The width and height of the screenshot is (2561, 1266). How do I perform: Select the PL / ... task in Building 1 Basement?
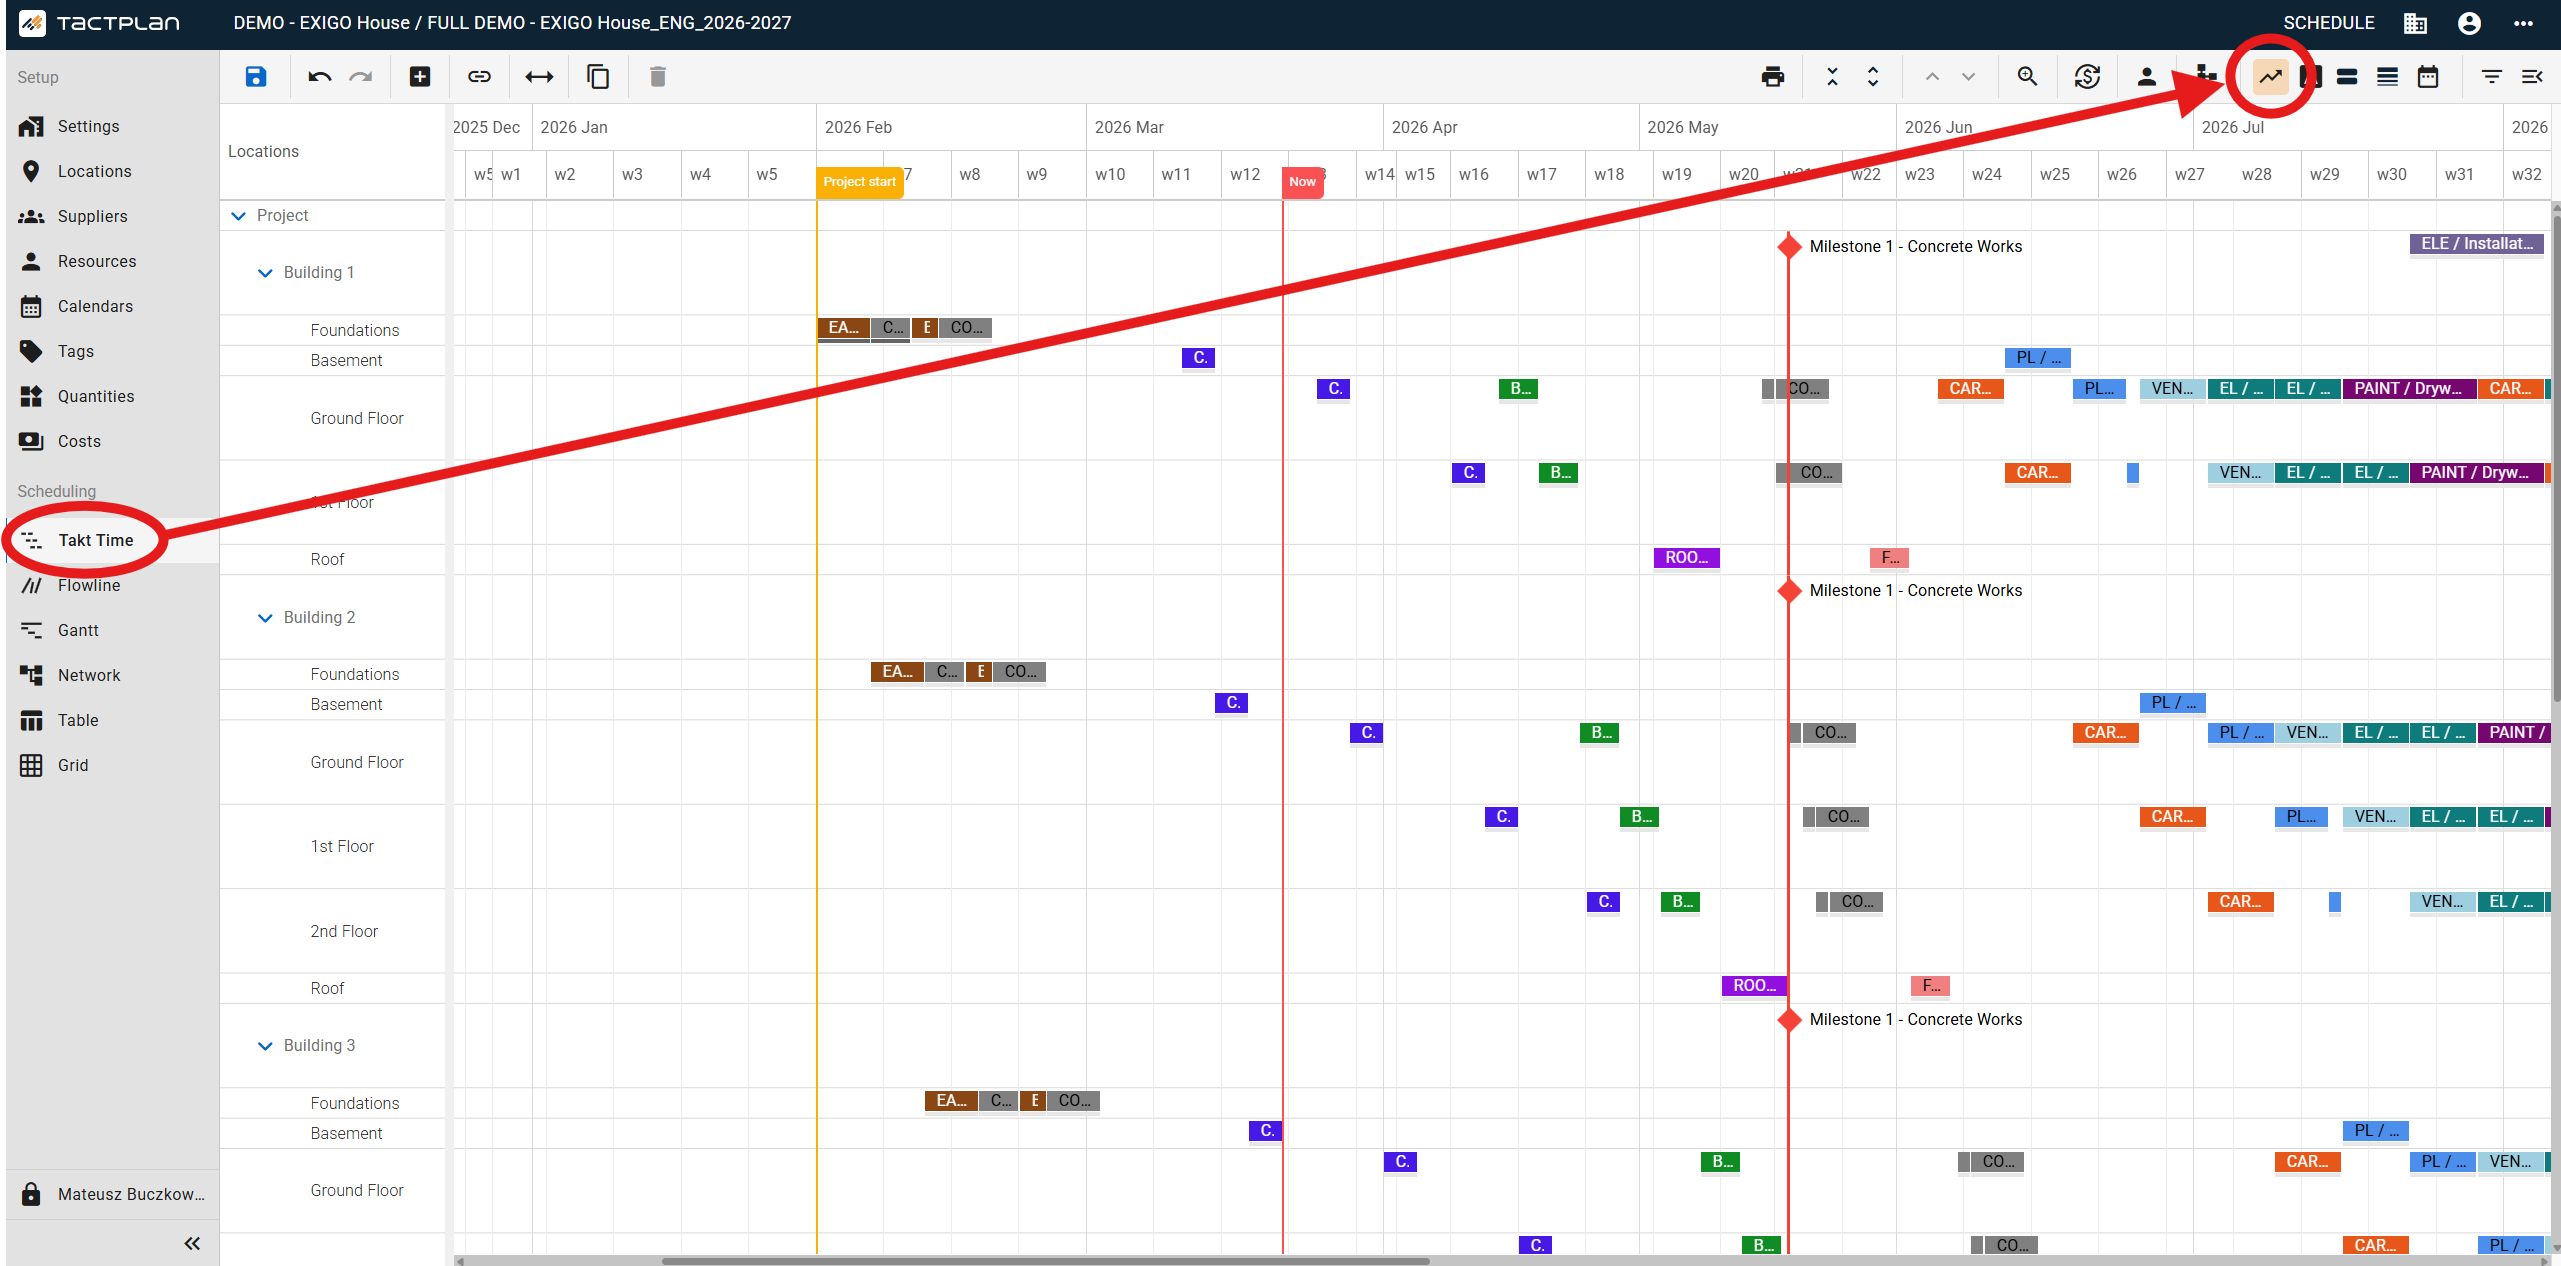tap(2037, 357)
